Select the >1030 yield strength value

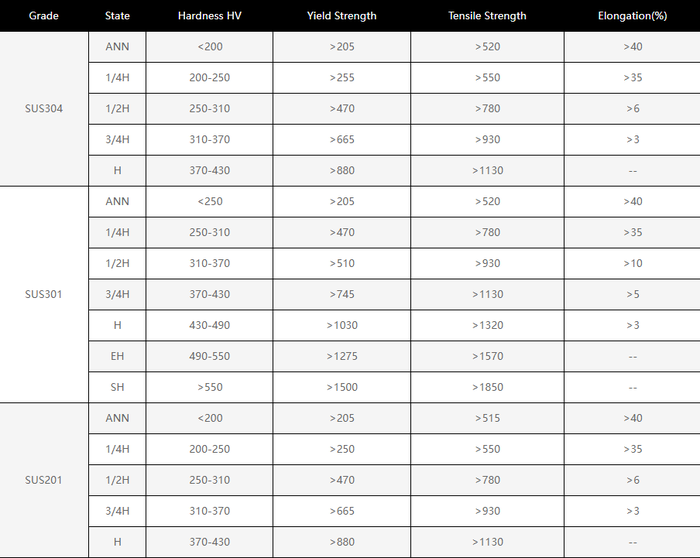[x=342, y=325]
